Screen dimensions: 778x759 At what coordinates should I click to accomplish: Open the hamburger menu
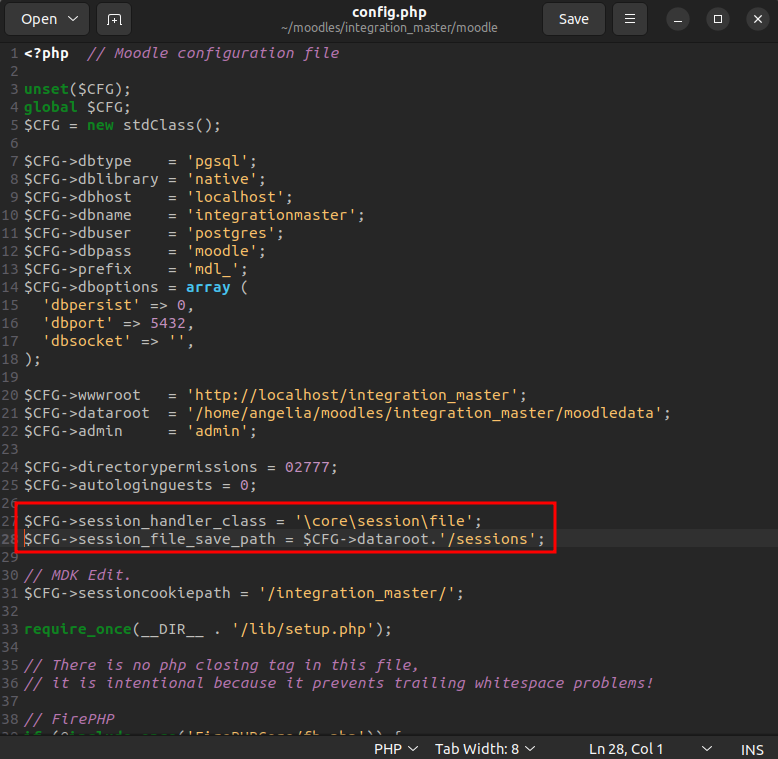pyautogui.click(x=630, y=19)
